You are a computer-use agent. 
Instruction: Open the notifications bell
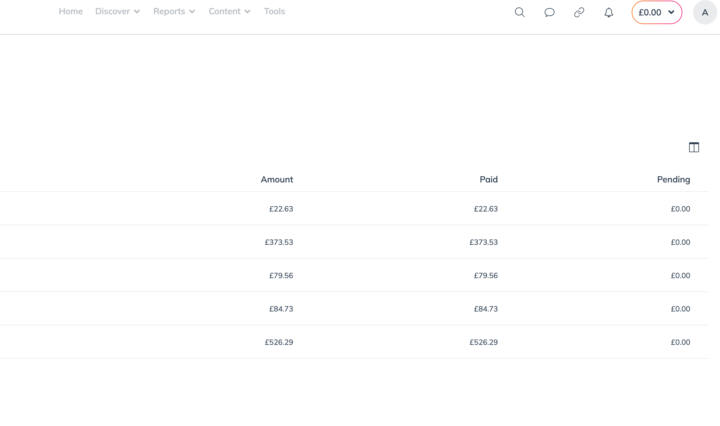click(x=609, y=12)
